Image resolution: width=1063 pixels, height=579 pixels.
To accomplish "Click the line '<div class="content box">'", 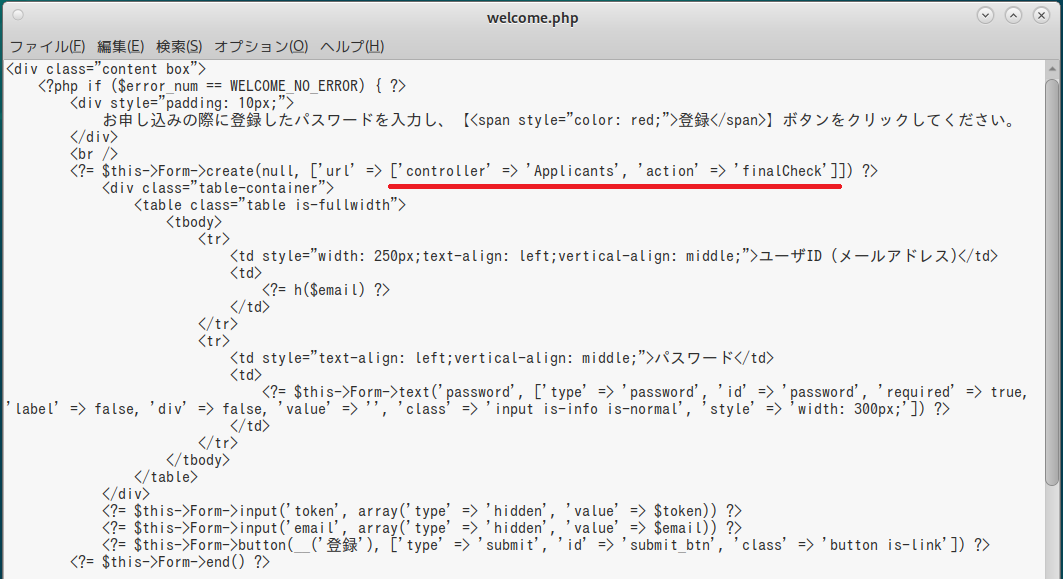I will tap(106, 69).
